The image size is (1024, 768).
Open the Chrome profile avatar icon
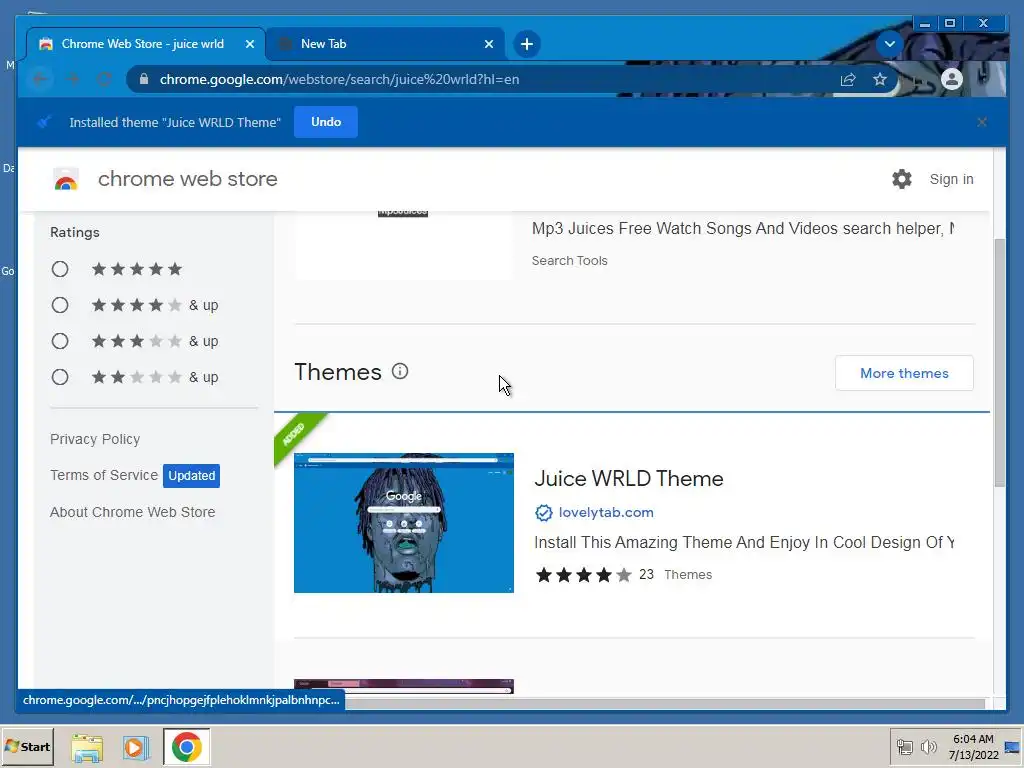pos(952,79)
